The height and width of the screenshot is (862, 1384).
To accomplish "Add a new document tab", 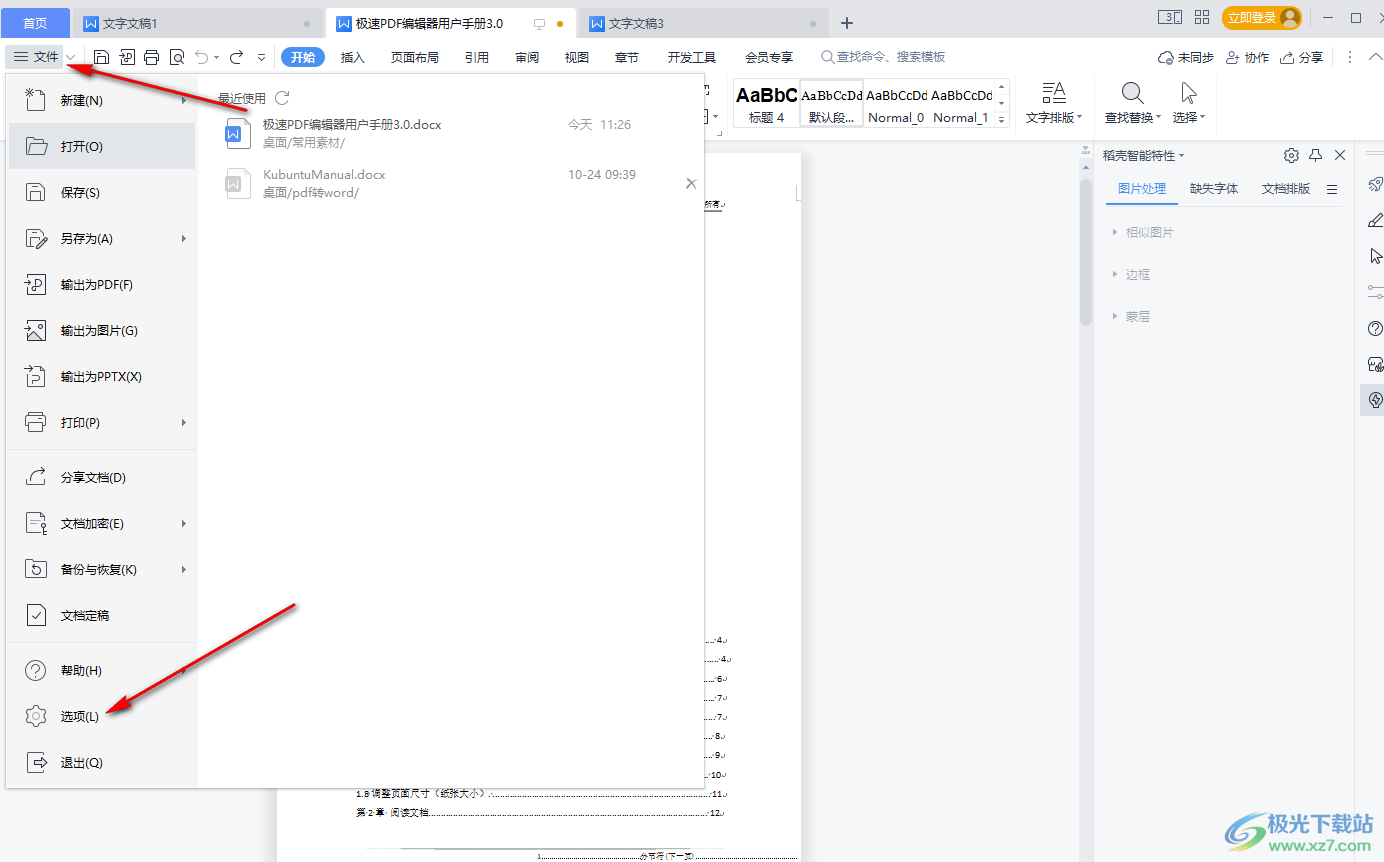I will click(x=847, y=23).
